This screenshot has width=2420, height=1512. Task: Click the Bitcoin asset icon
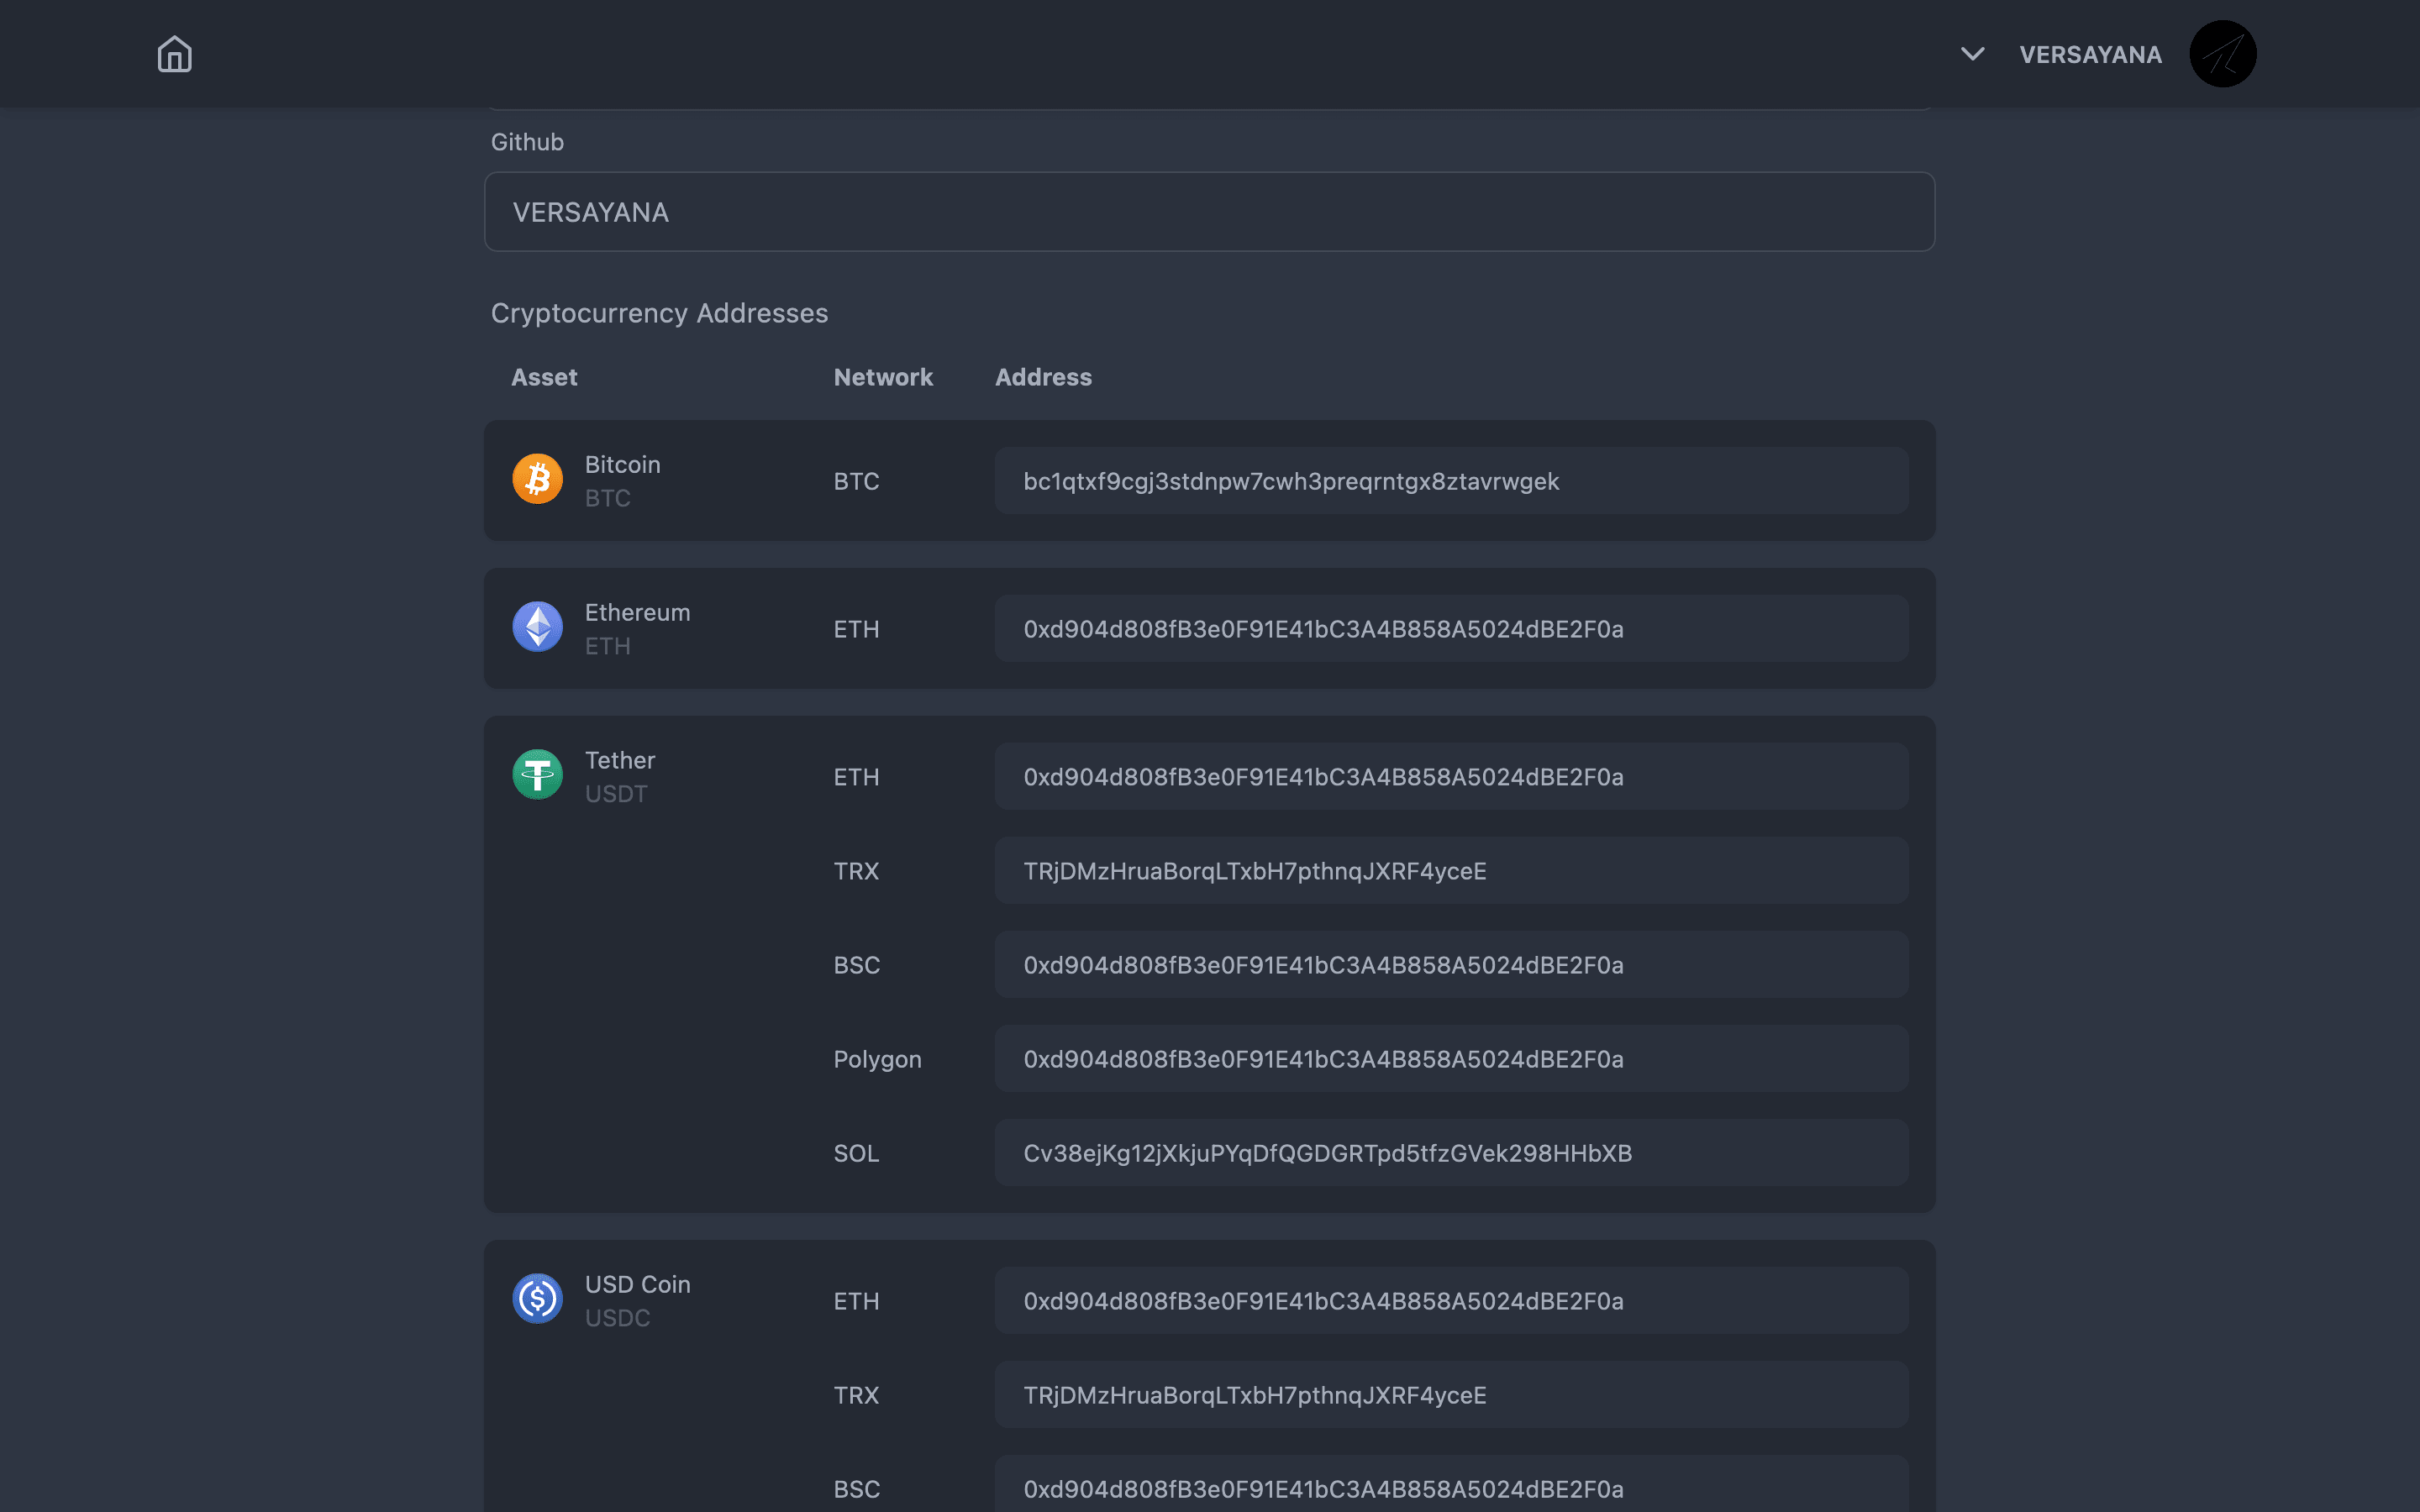click(x=537, y=478)
